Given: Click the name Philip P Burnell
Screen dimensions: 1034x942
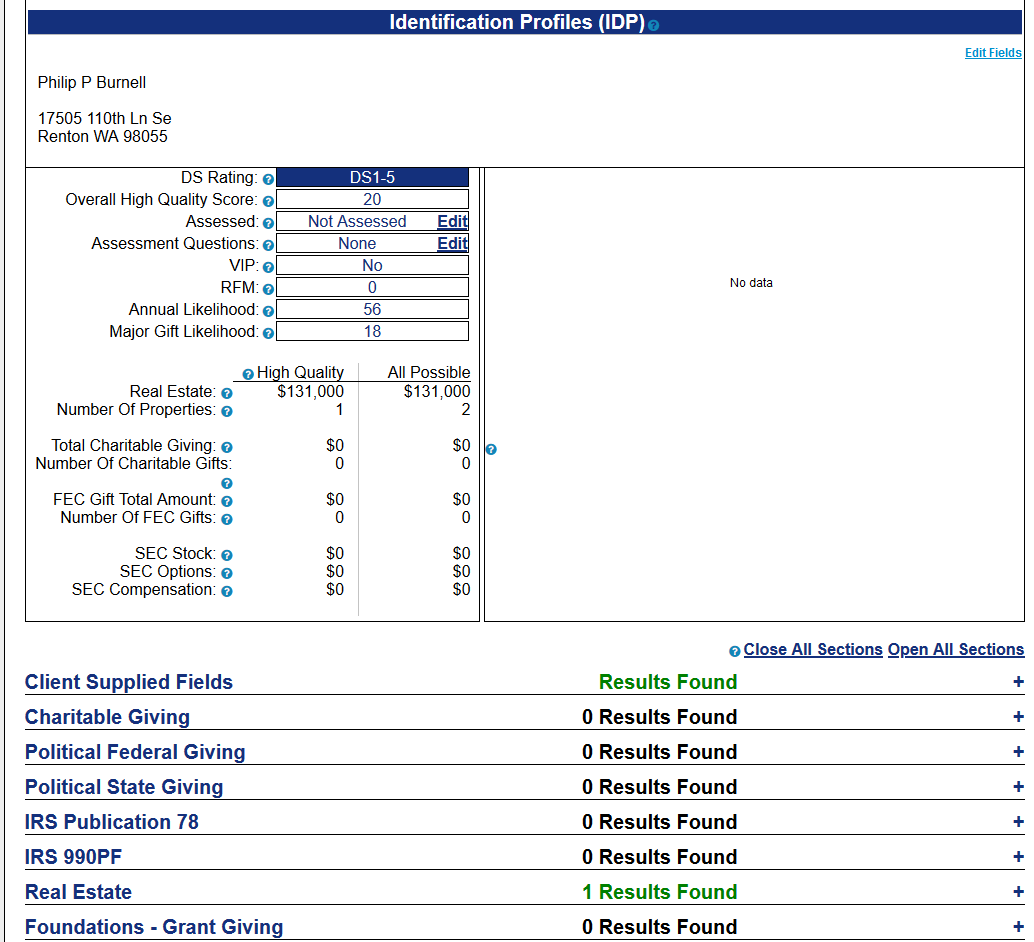Looking at the screenshot, I should click(92, 82).
